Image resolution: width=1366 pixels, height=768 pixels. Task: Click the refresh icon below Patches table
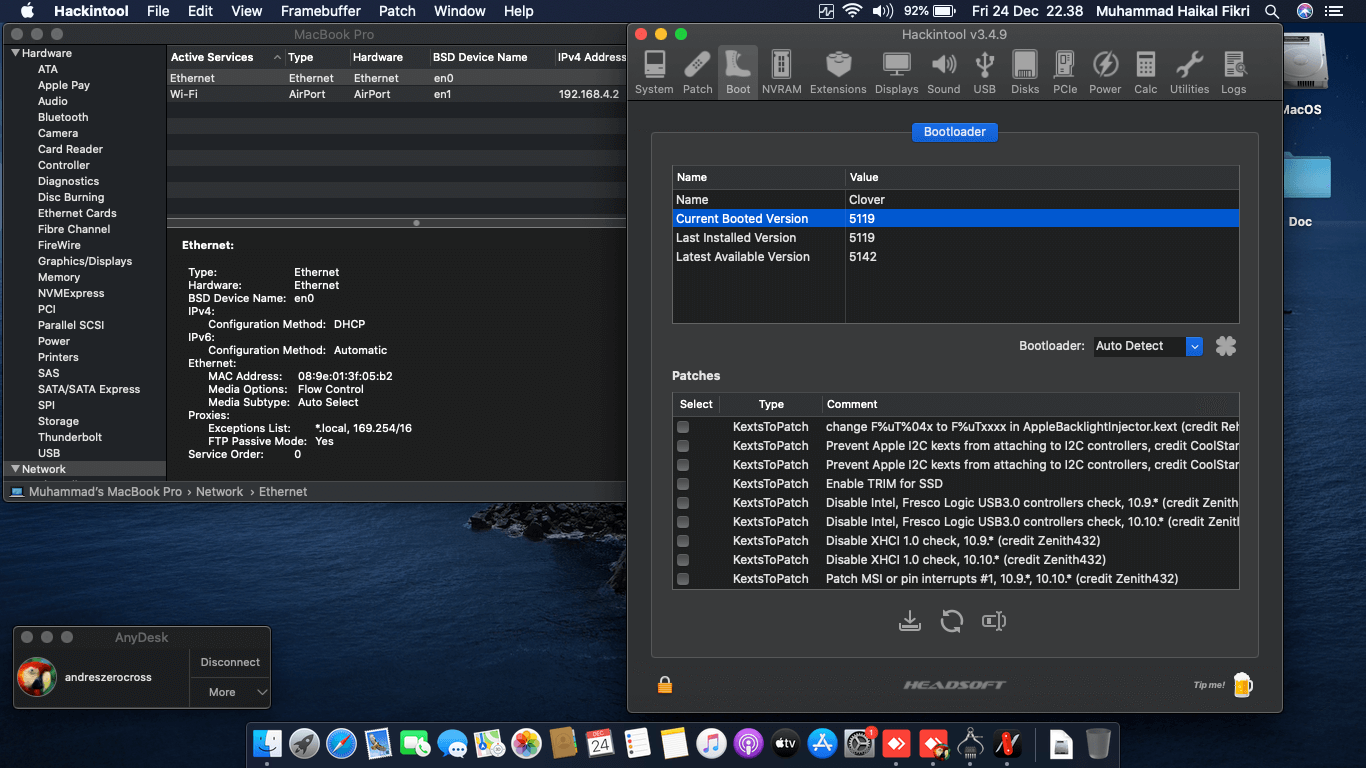click(951, 621)
